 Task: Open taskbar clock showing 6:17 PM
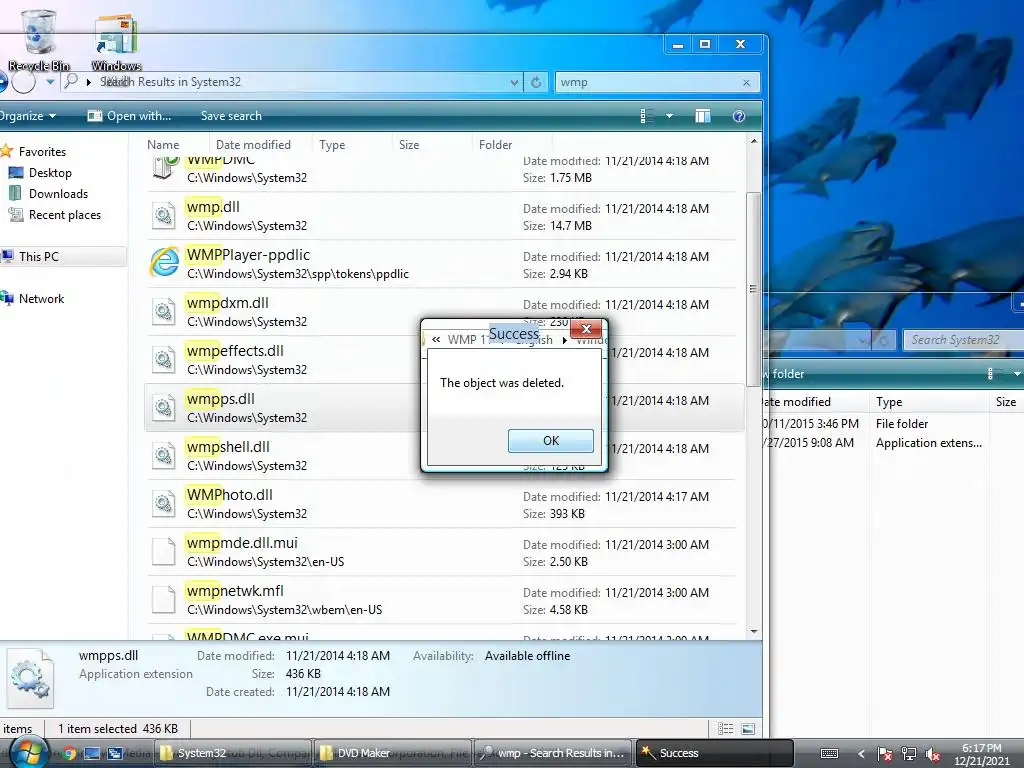tap(982, 754)
